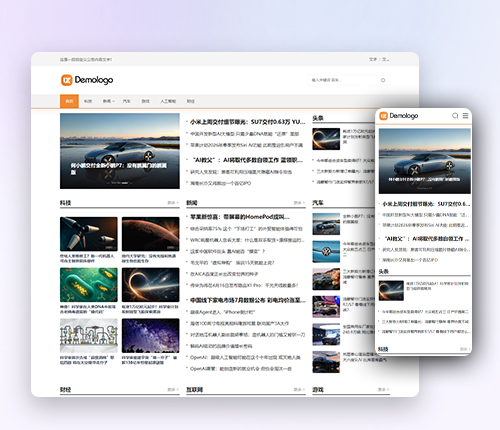Click 更多 link of the 游戏 section

point(383,389)
